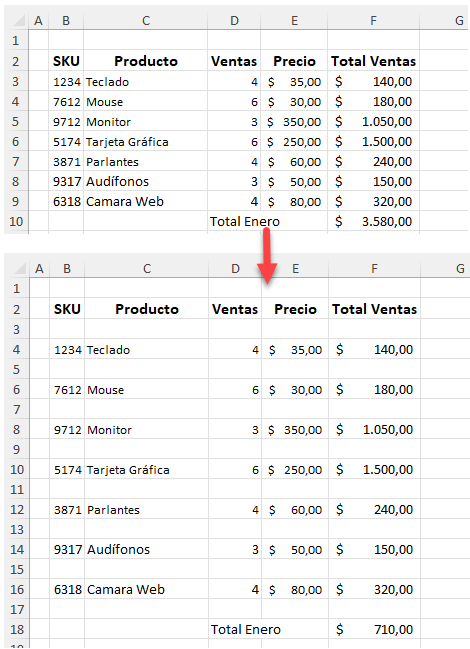Image resolution: width=470 pixels, height=649 pixels.
Task: Select empty row header 15
Action: 17,570
